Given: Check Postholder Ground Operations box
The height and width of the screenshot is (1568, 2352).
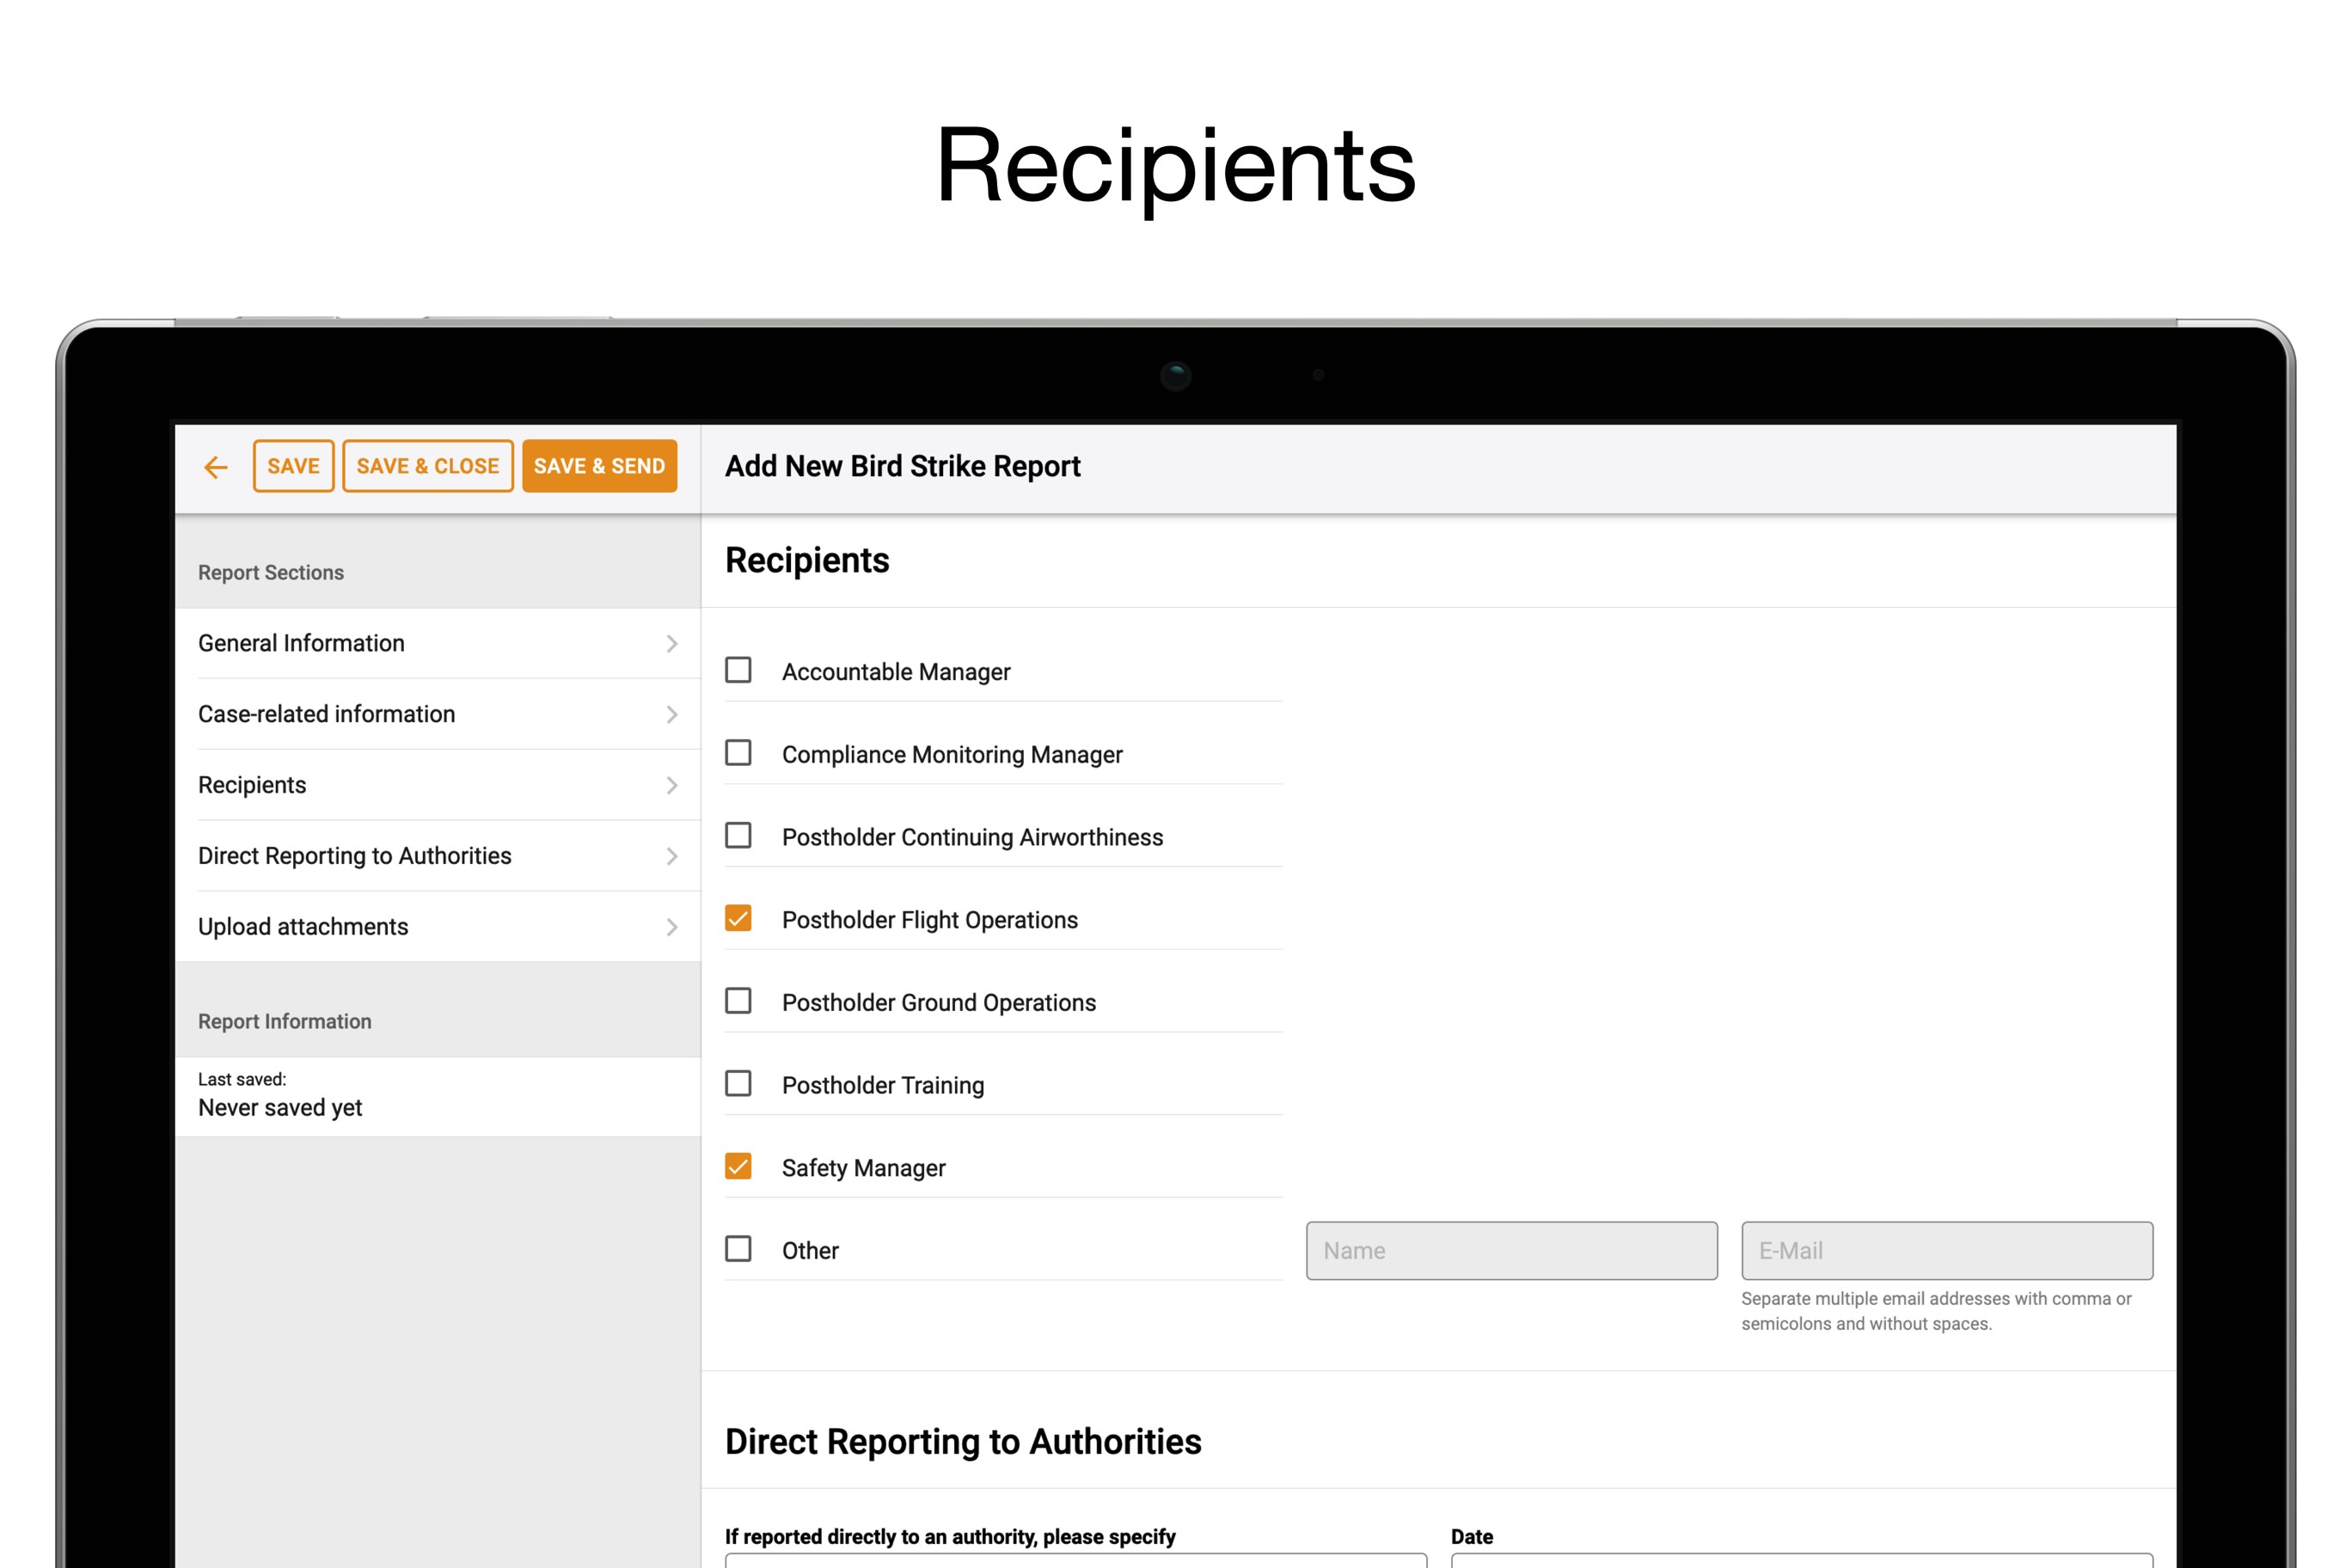Looking at the screenshot, I should (738, 1001).
